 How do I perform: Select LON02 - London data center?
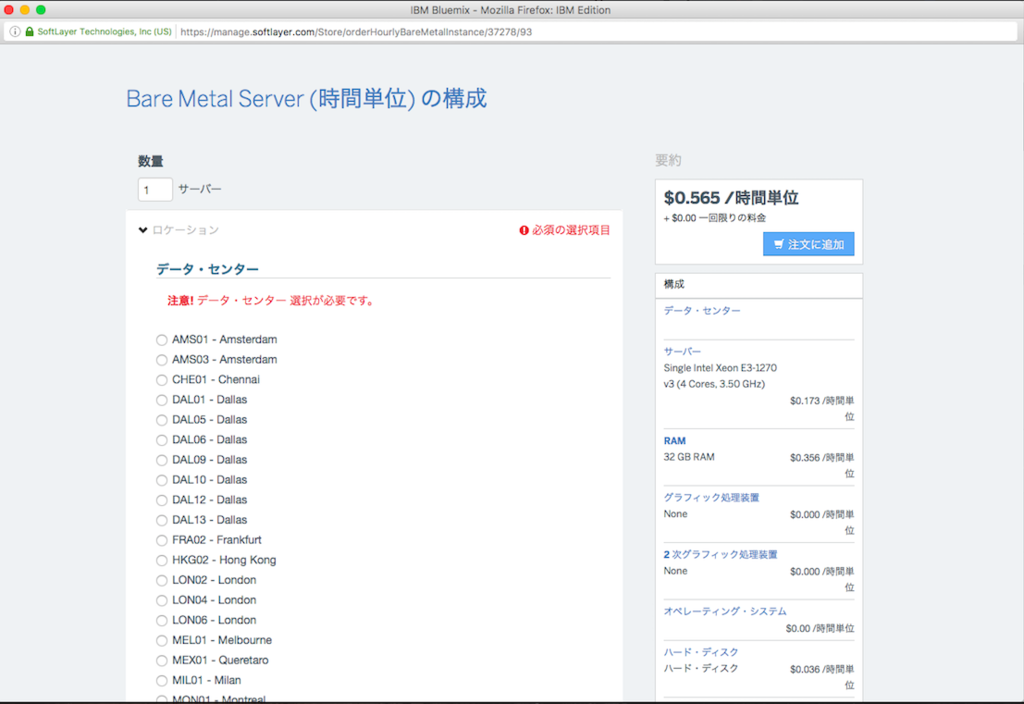click(161, 580)
